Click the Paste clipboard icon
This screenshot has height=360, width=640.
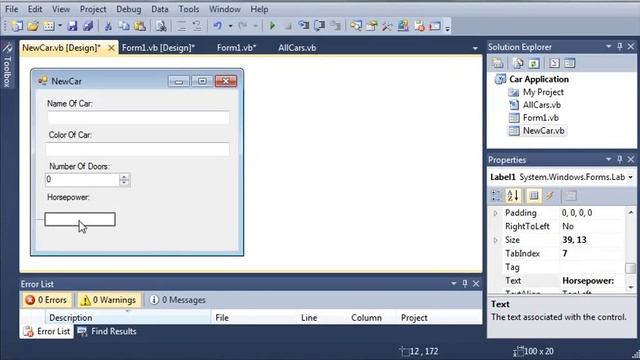140,26
